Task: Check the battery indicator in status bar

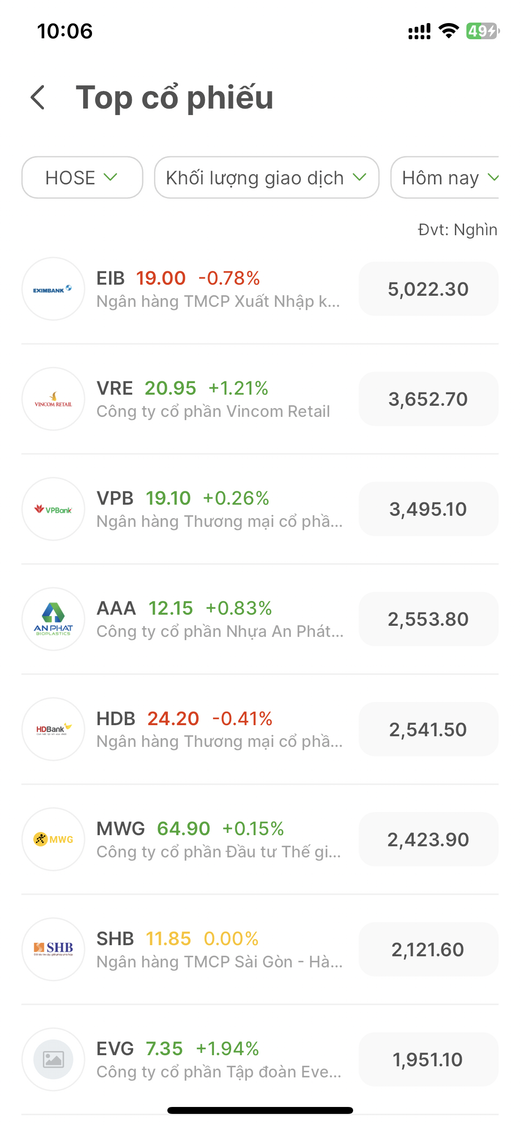Action: pos(481,31)
